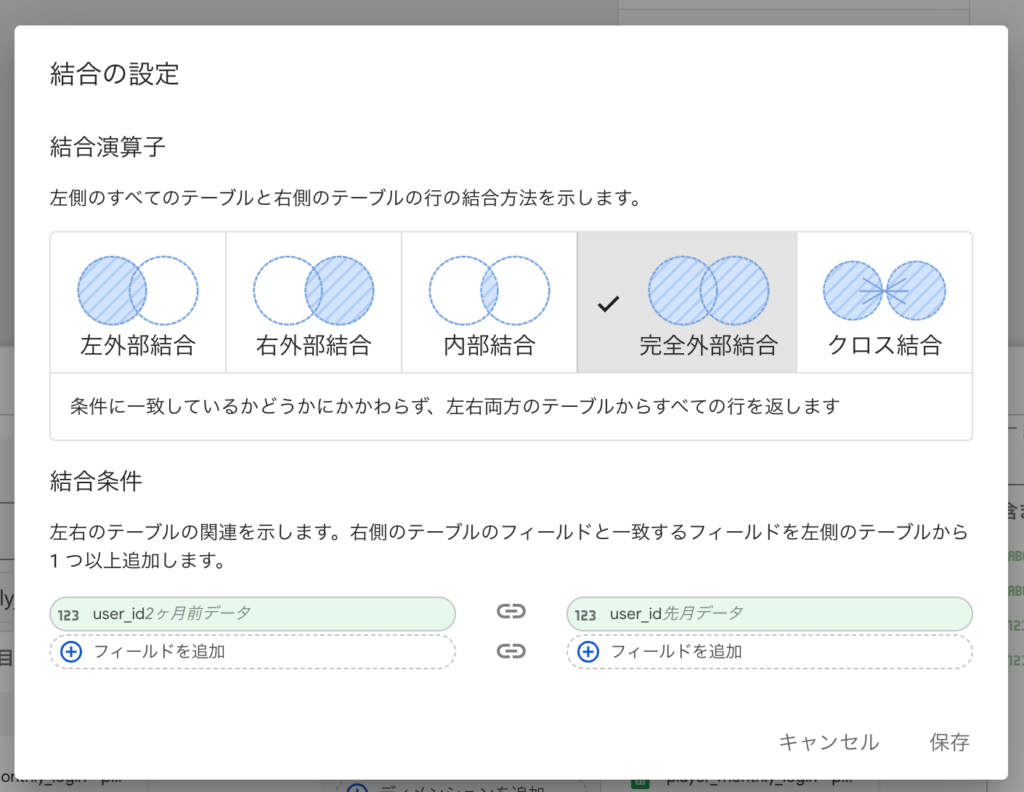The image size is (1024, 792).
Task: Open the user_id 先月データ field selector
Action: 769,613
